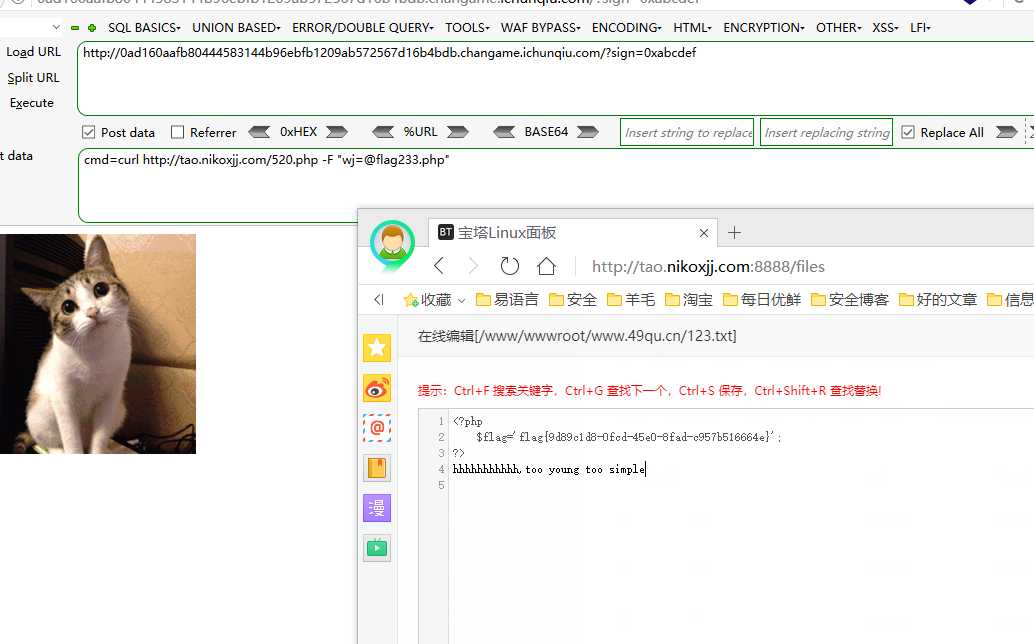Click Execute to send the request
Viewport: 1034px width, 644px height.
pyautogui.click(x=32, y=103)
